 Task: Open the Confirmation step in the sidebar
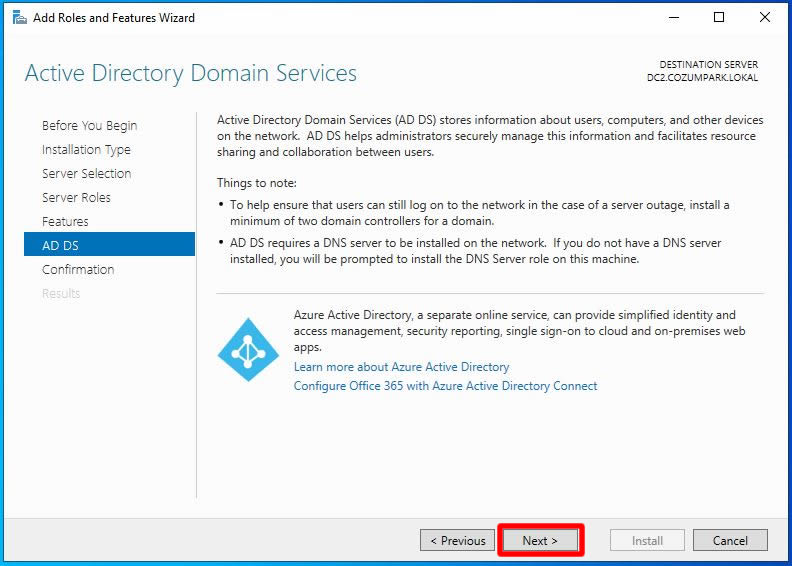(x=78, y=269)
